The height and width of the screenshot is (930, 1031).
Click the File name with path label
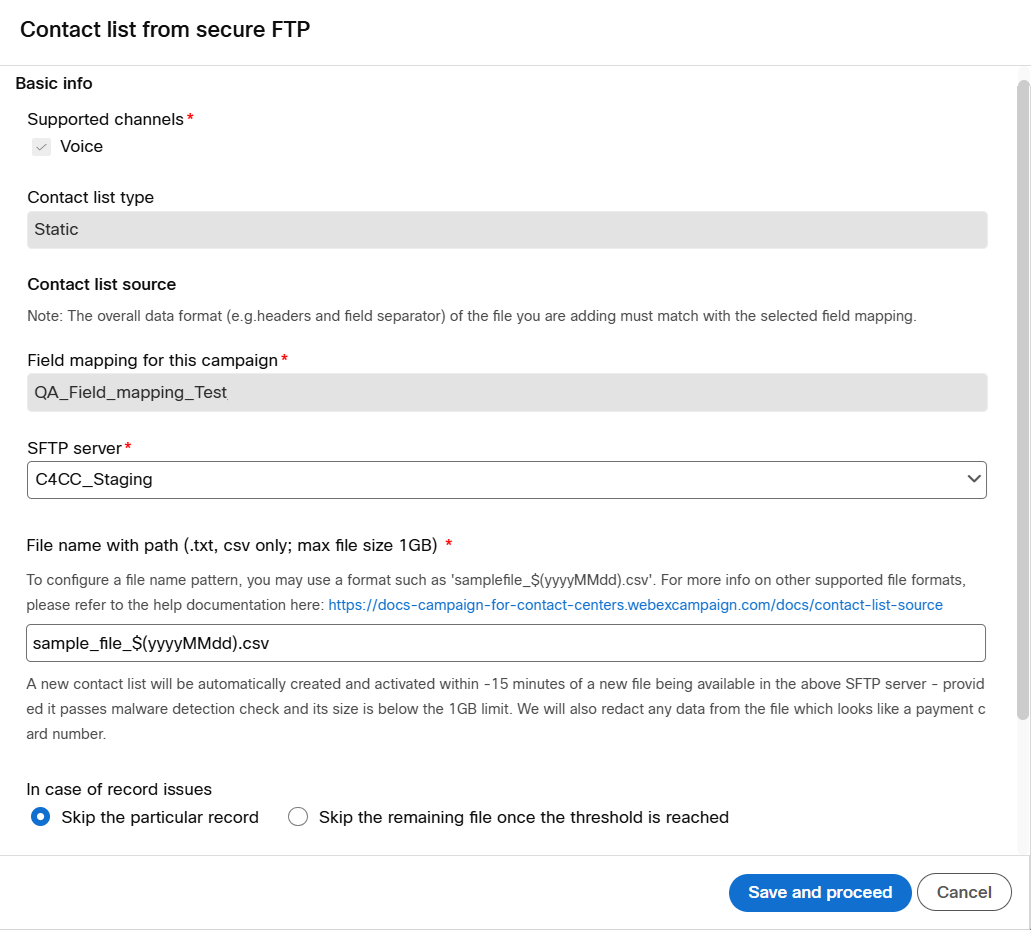pos(232,545)
